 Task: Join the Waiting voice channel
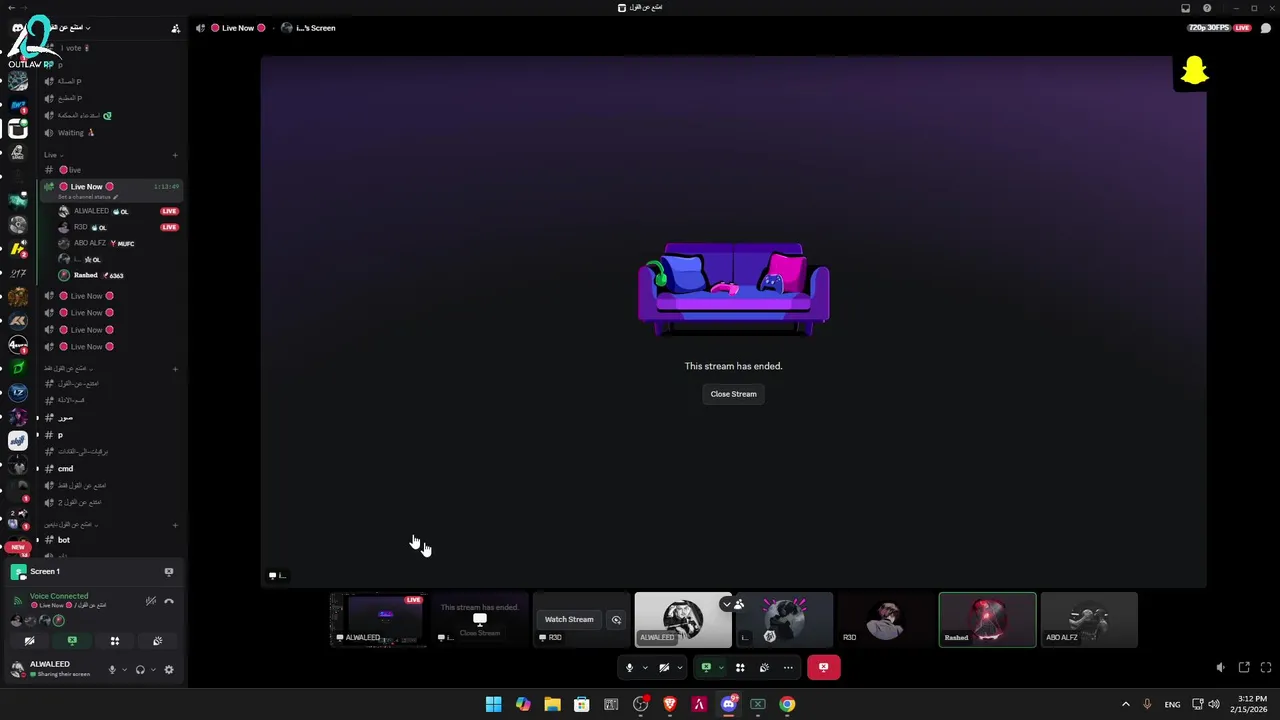click(x=110, y=132)
